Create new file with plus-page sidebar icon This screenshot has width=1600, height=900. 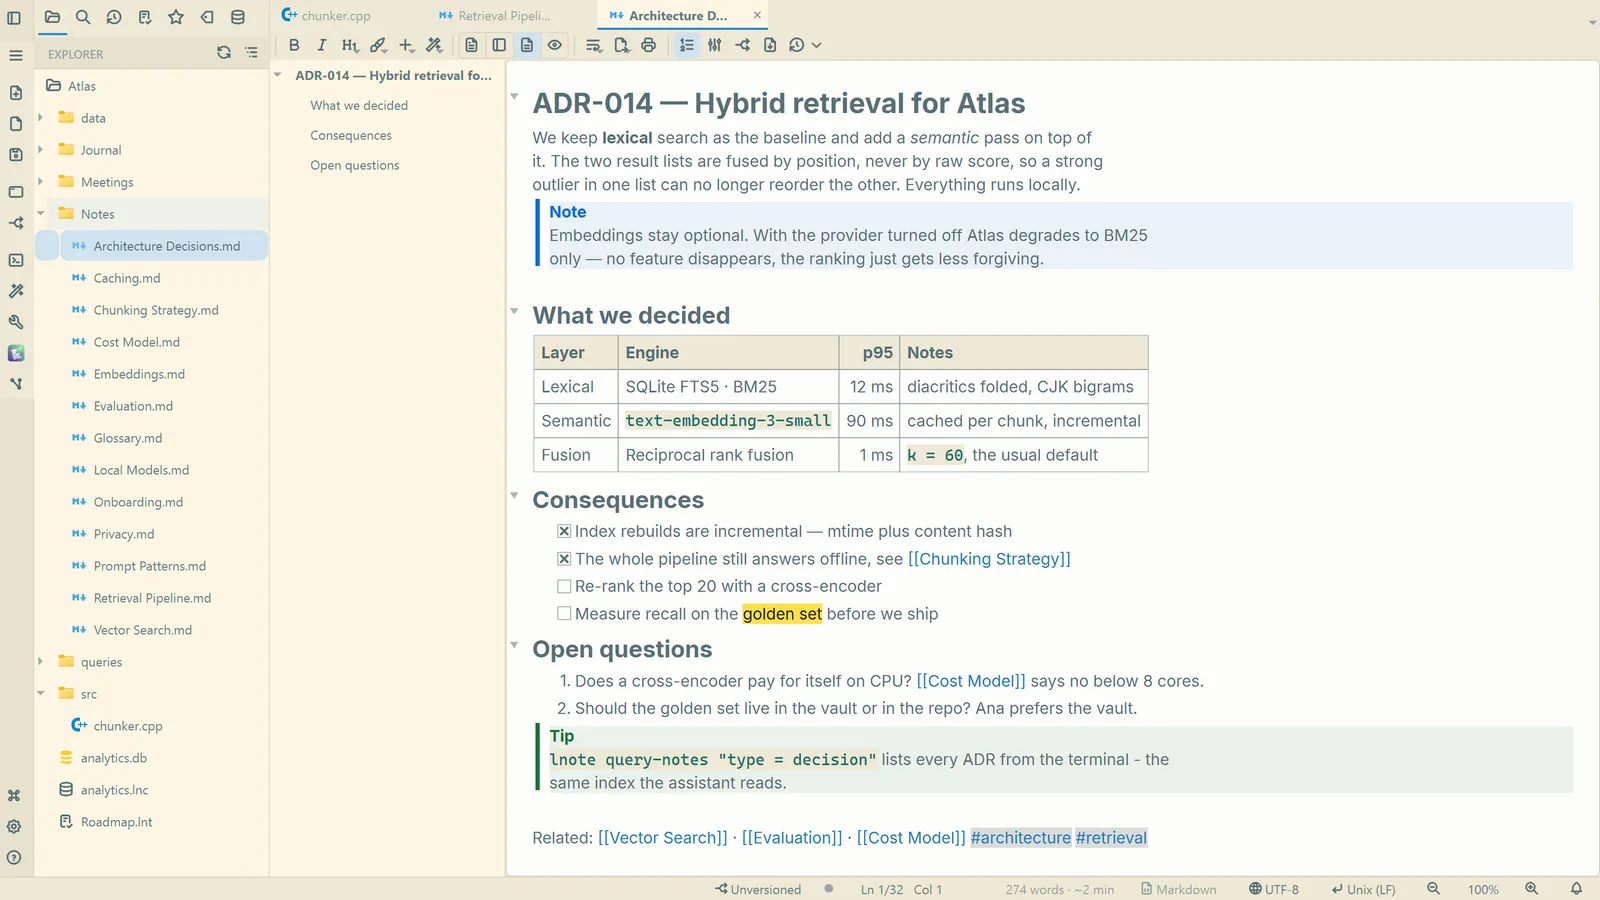click(16, 93)
